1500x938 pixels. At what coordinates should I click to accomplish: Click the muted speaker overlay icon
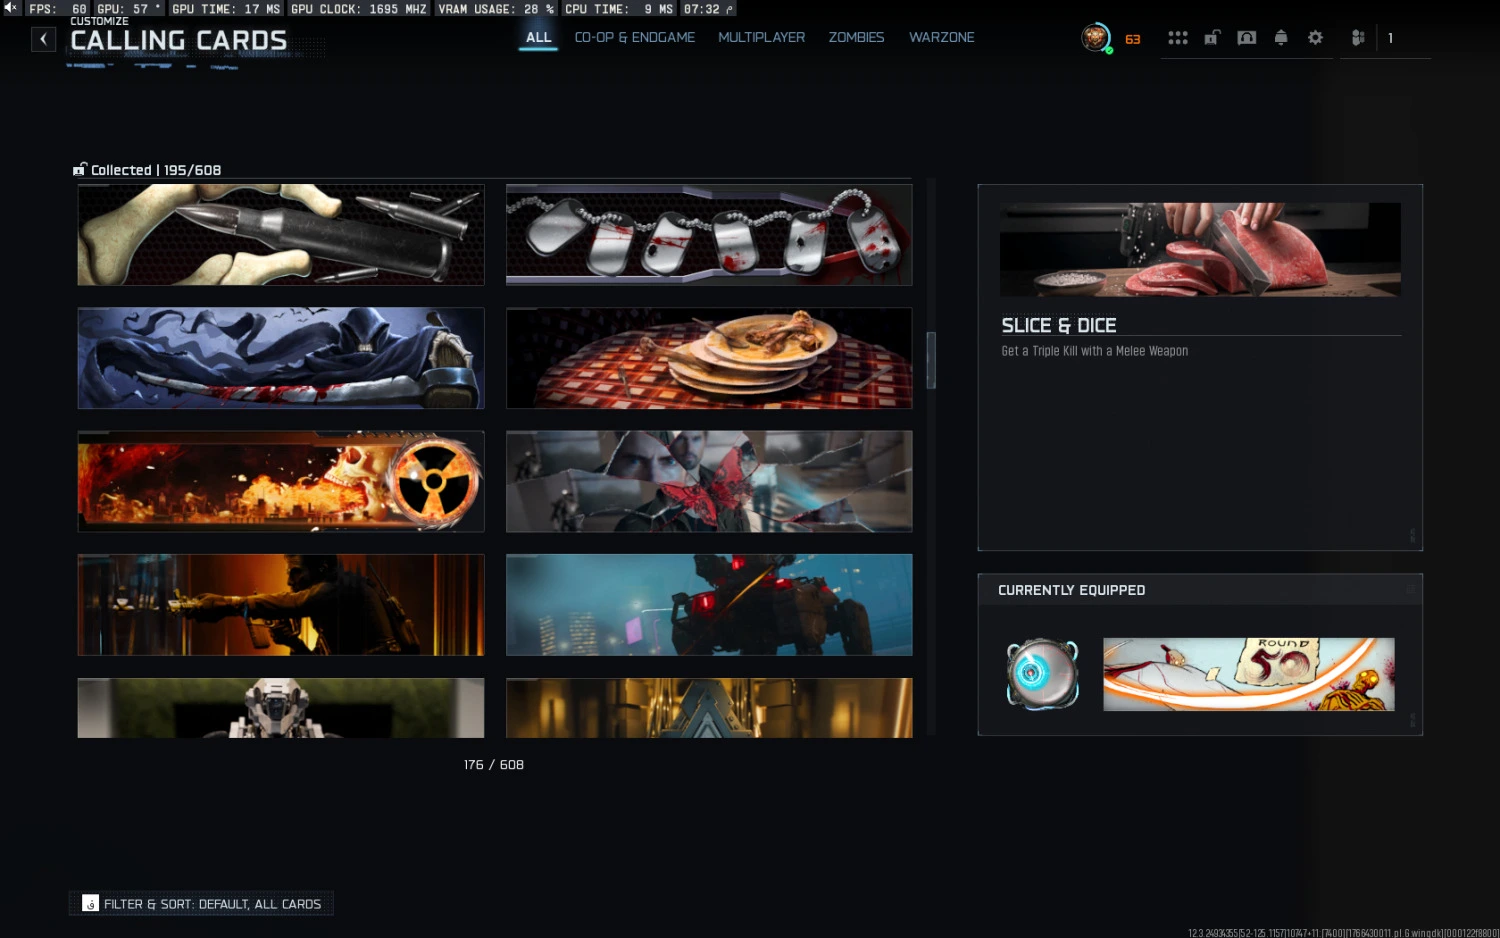tap(11, 8)
